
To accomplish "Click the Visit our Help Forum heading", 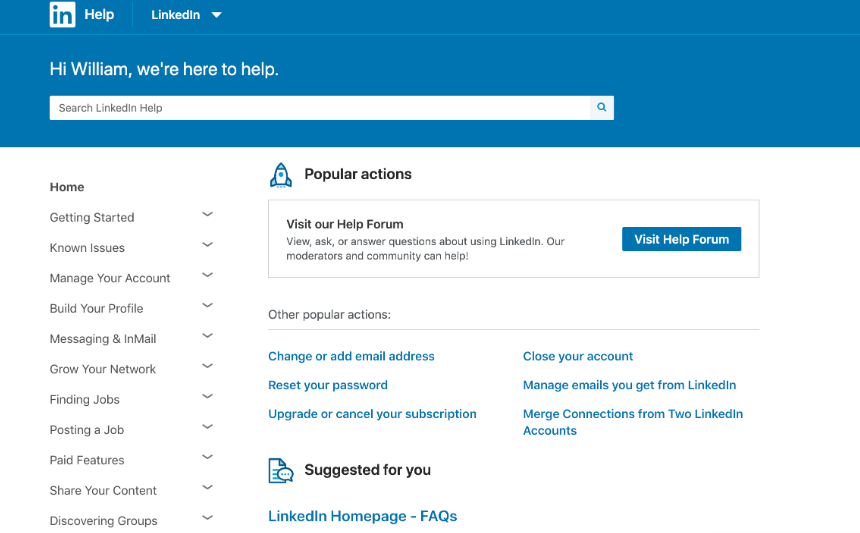I will point(344,224).
